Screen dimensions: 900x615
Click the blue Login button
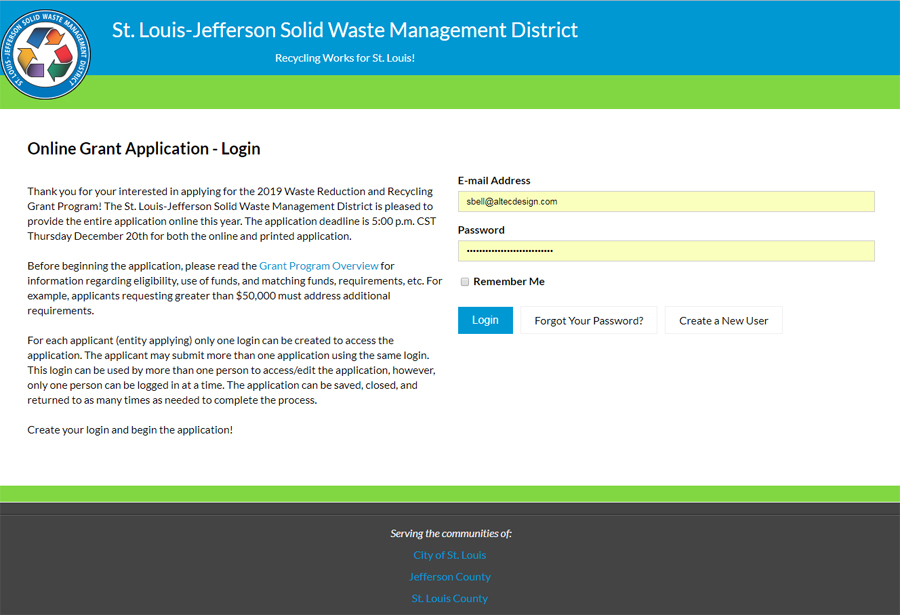[x=485, y=320]
